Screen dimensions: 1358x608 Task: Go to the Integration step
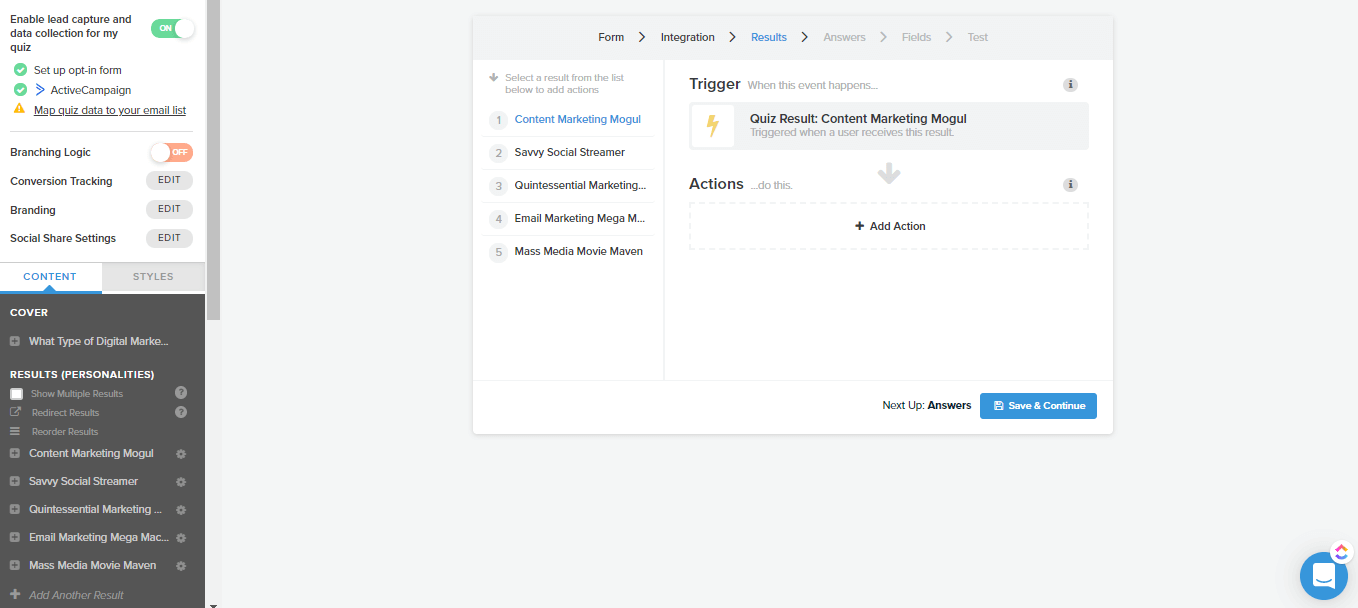pyautogui.click(x=687, y=38)
